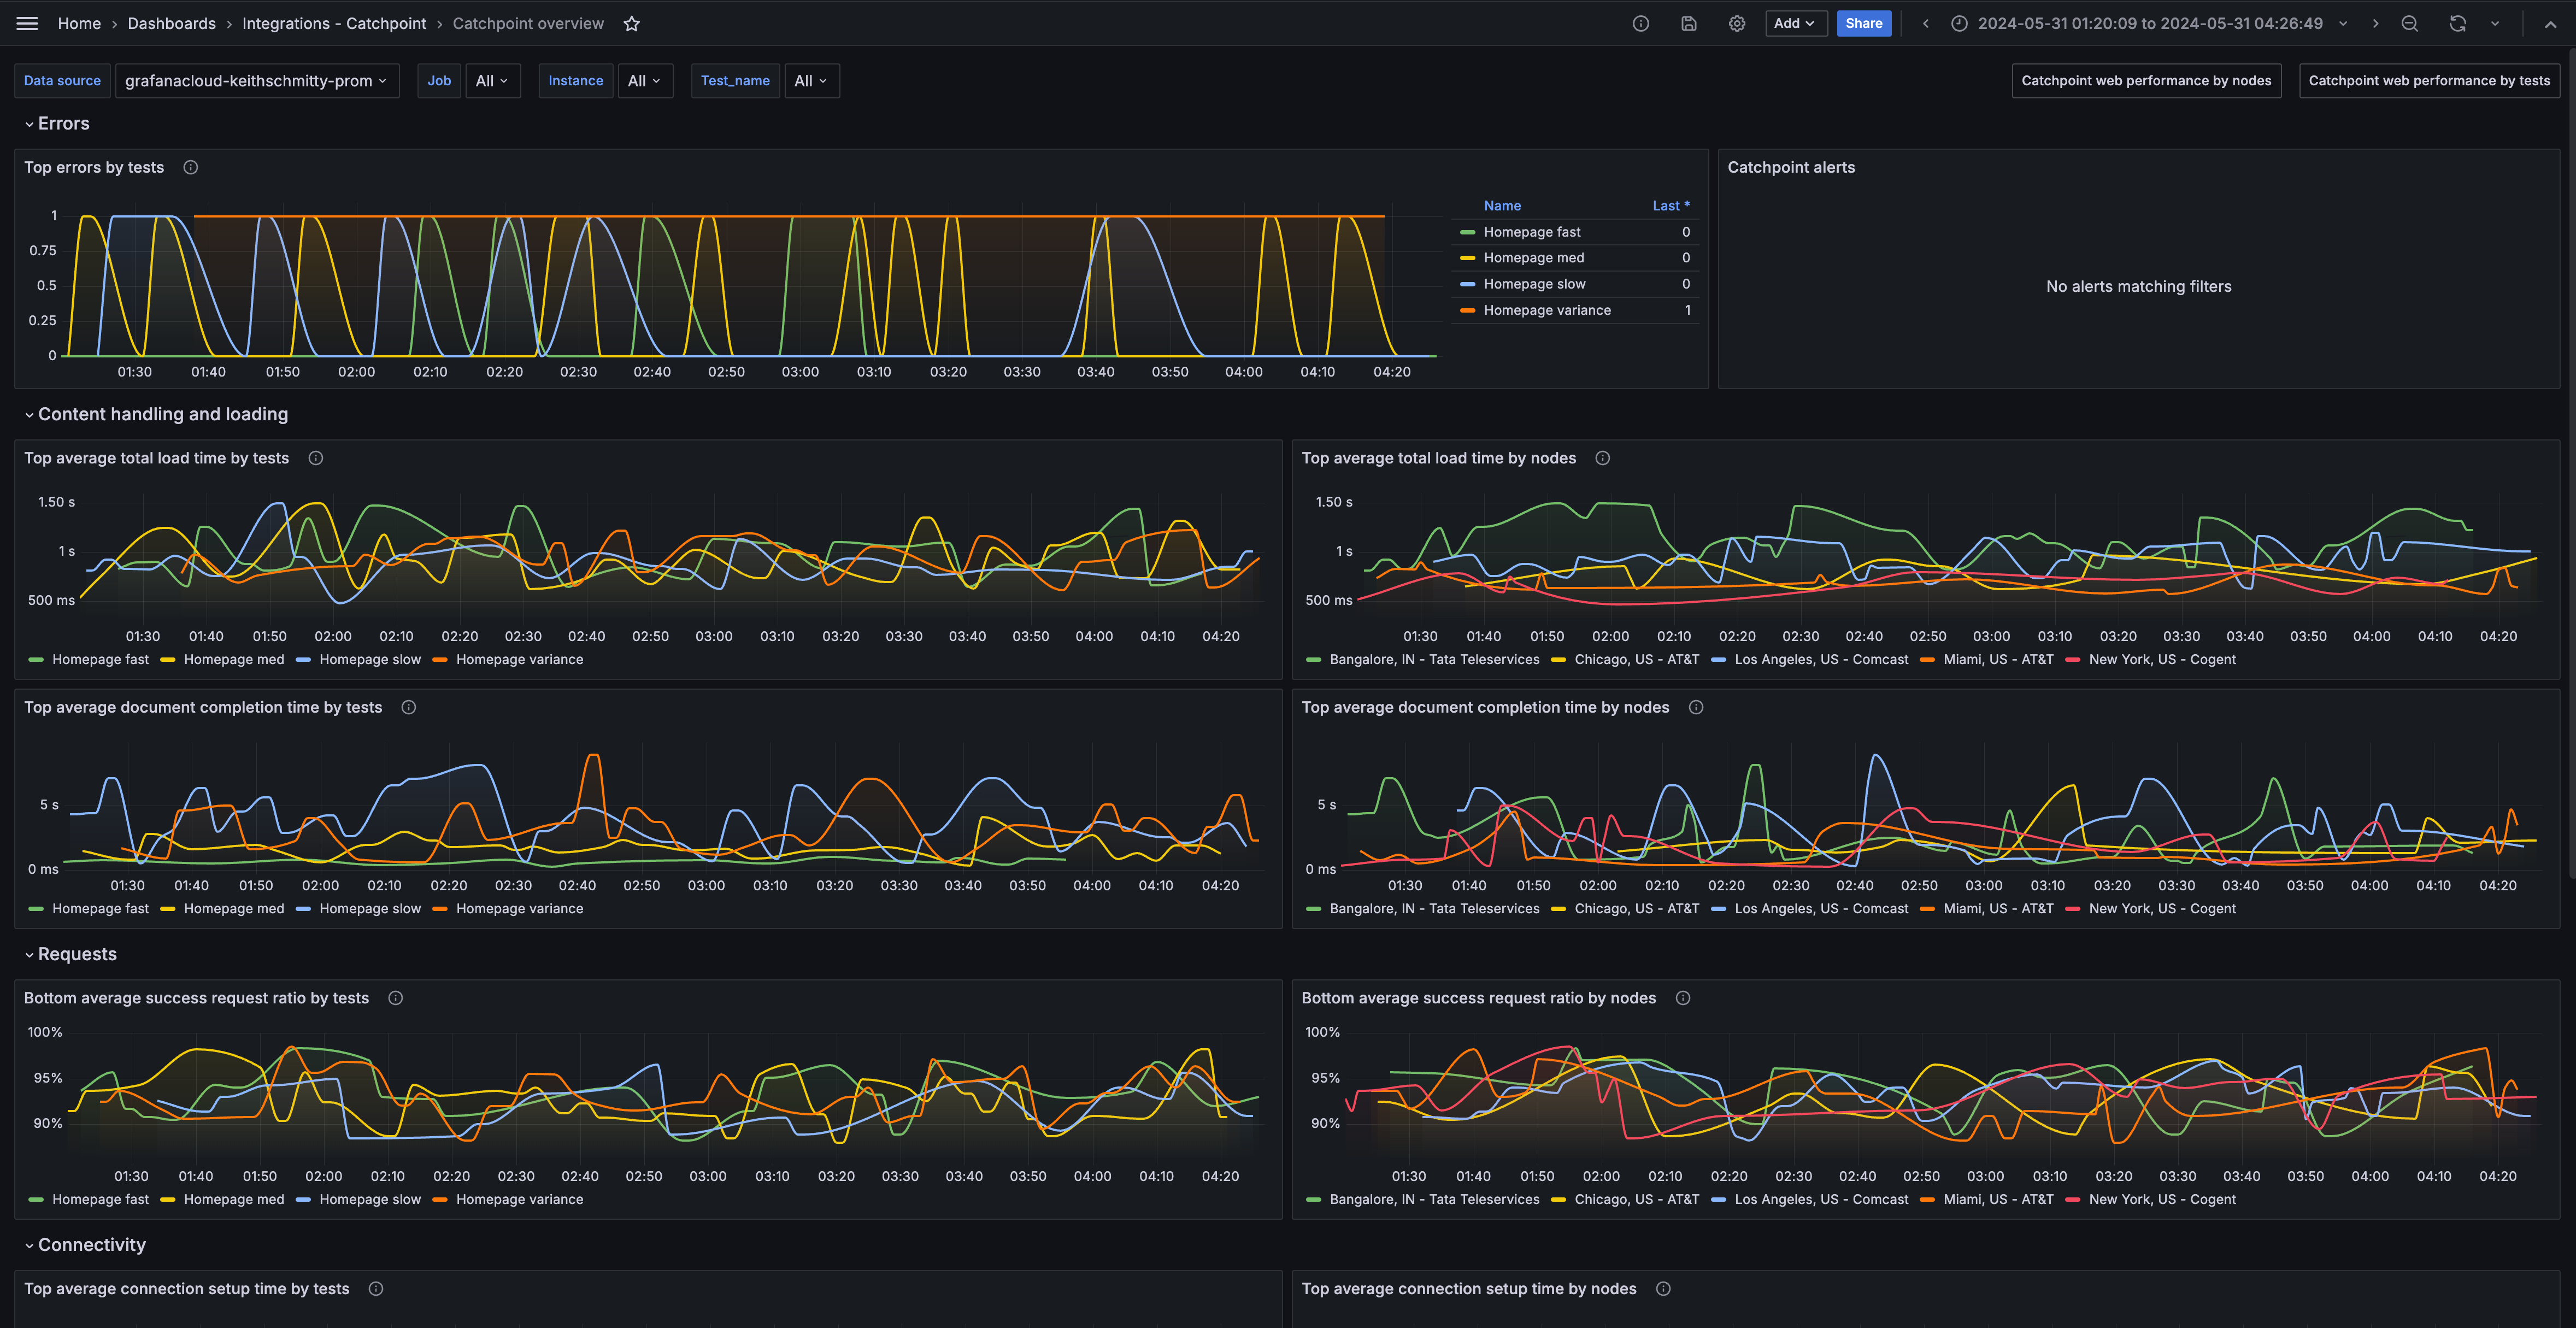The width and height of the screenshot is (2576, 1328).
Task: Toggle Homepage fast series in load time legend
Action: click(x=99, y=659)
